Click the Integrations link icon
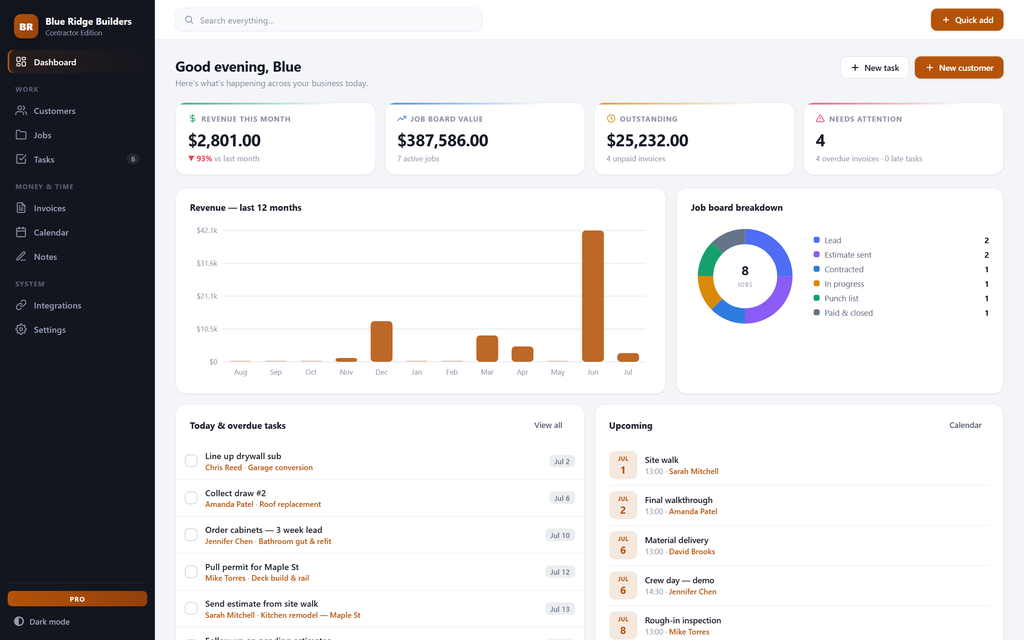Image resolution: width=1024 pixels, height=640 pixels. pos(21,305)
